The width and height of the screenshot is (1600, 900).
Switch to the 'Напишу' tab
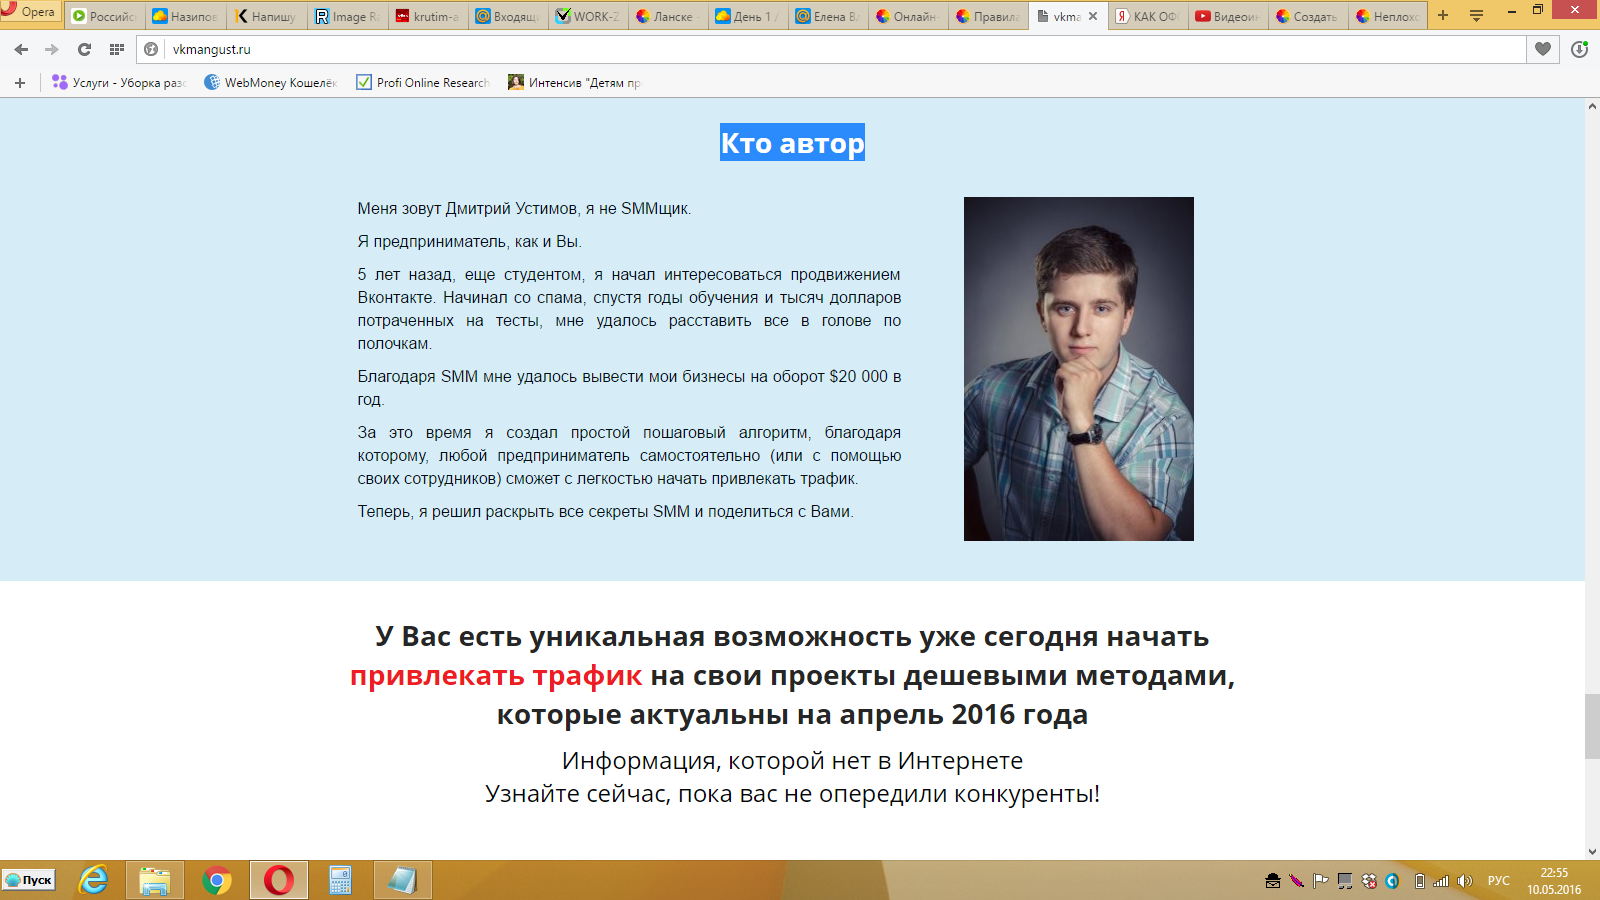tap(267, 16)
